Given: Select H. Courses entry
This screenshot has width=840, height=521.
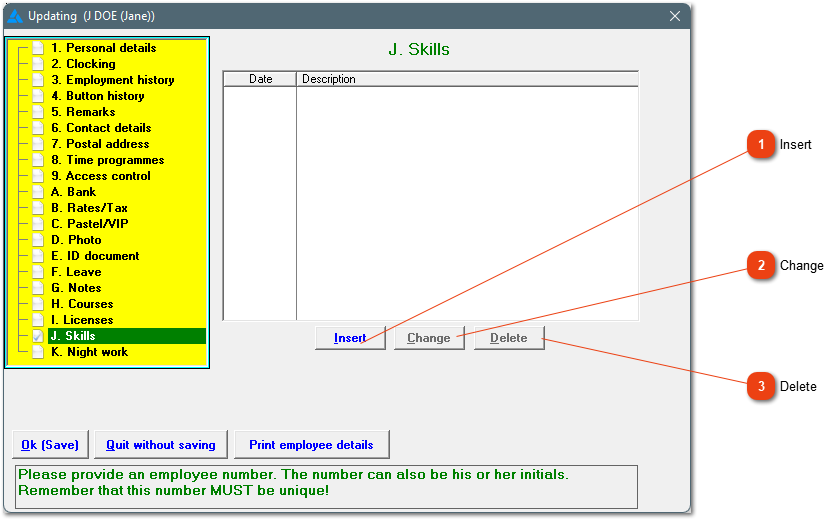Looking at the screenshot, I should [x=82, y=305].
